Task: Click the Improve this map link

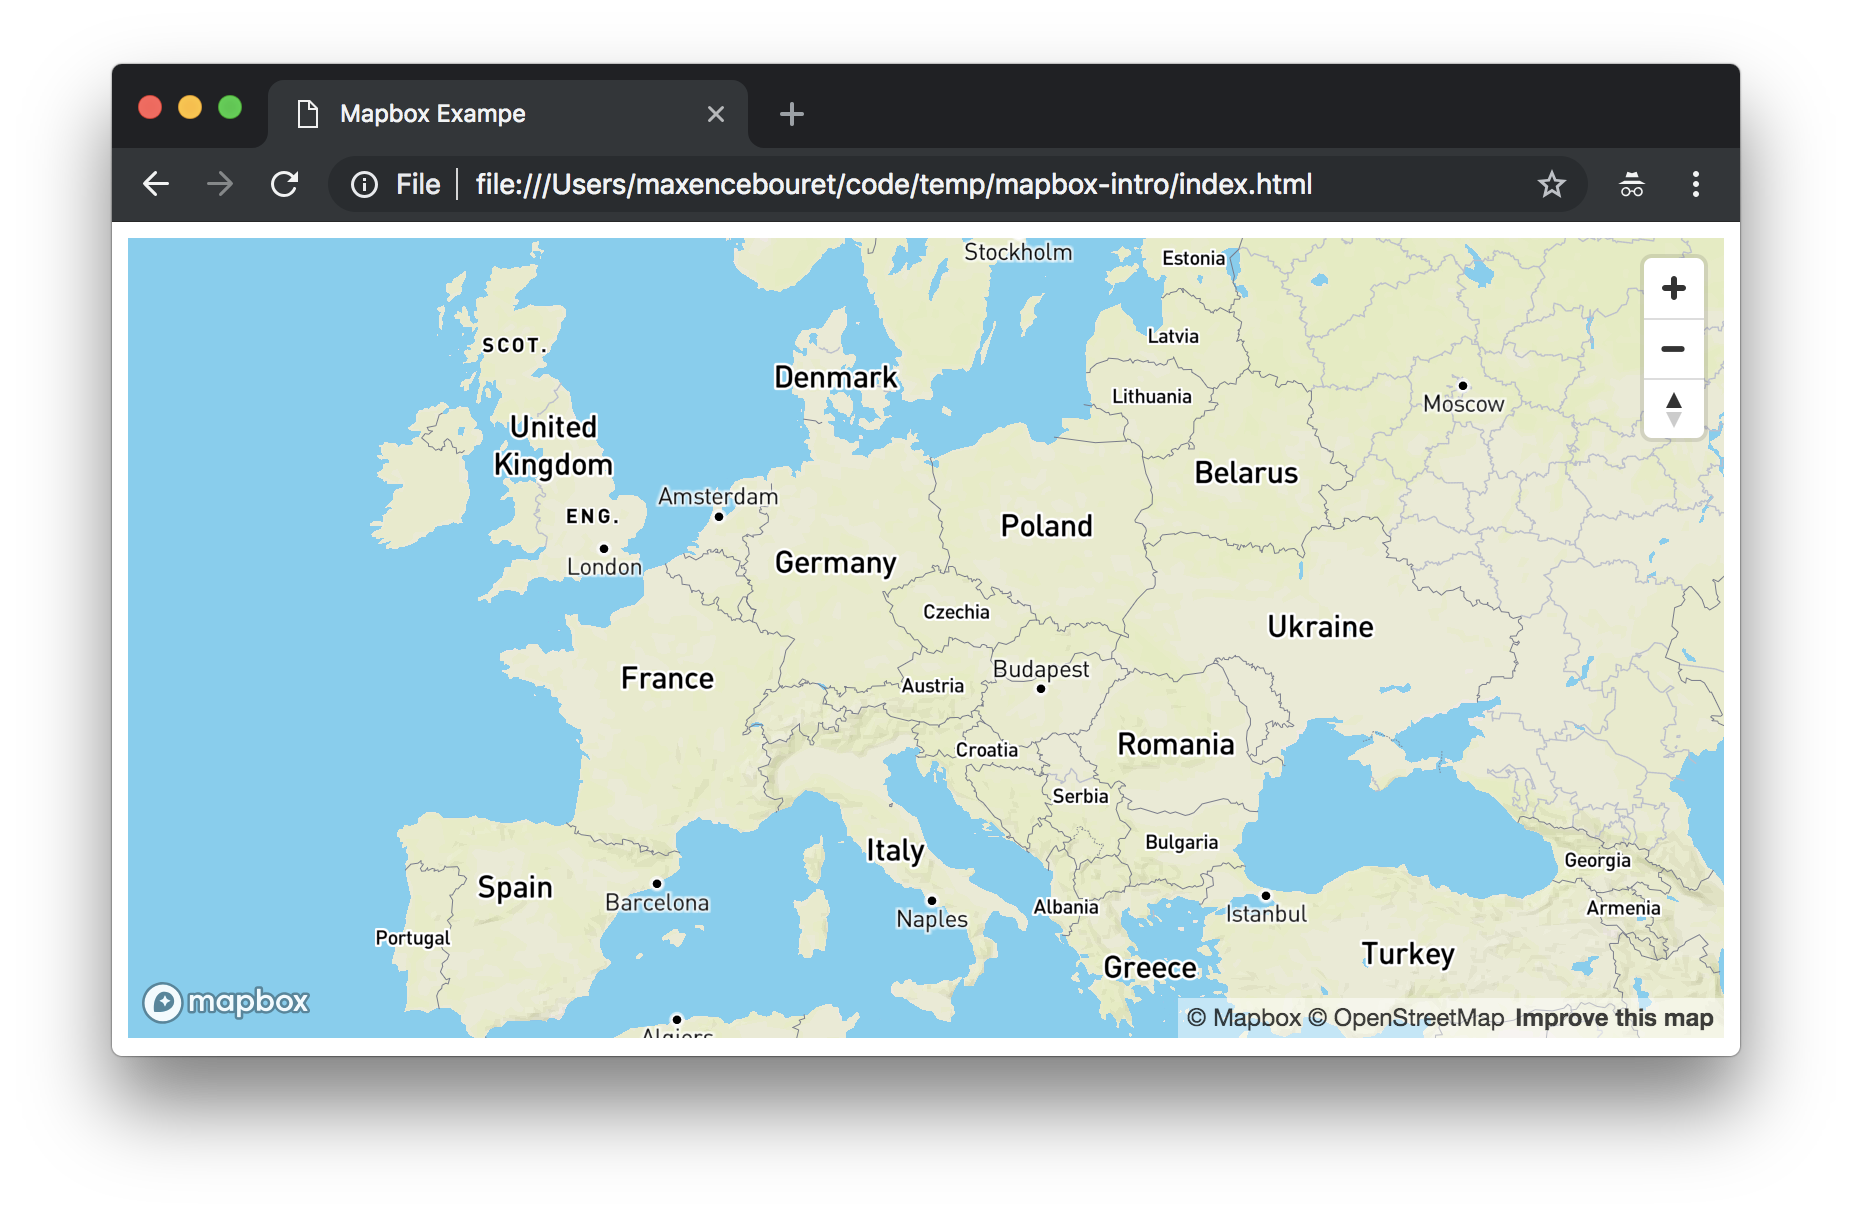Action: 1613,1017
